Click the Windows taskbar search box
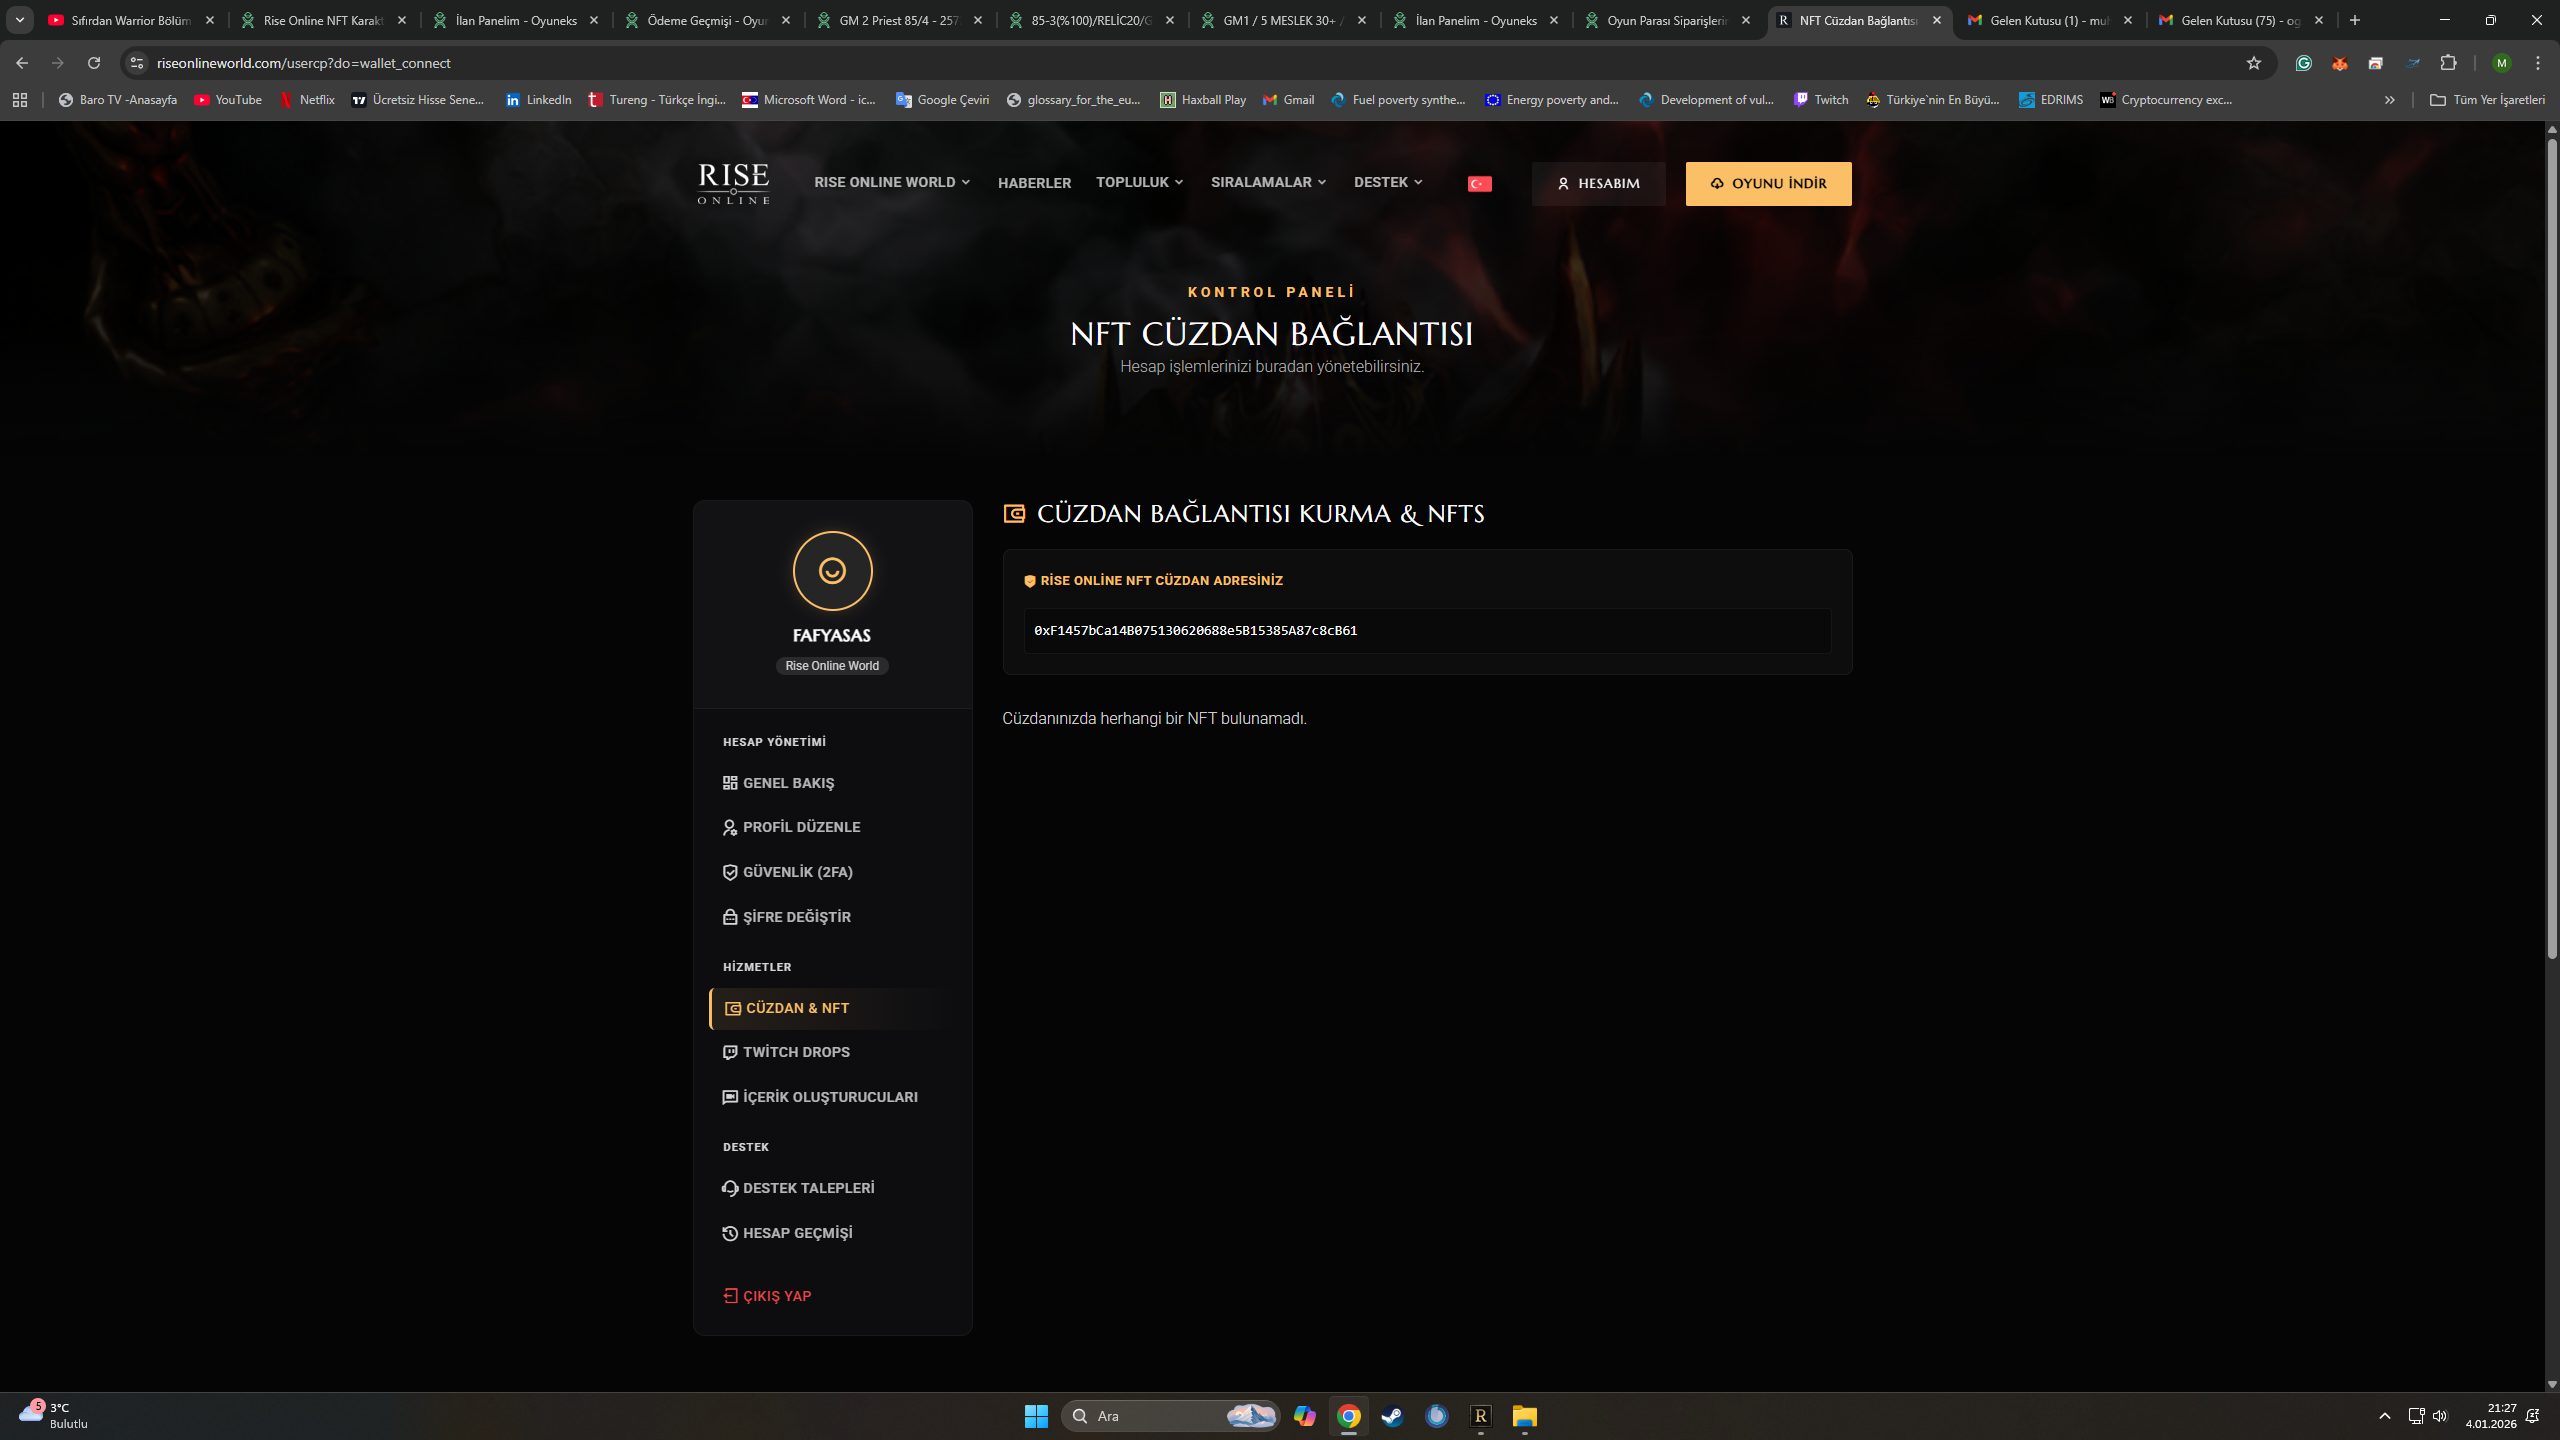2560x1440 pixels. click(x=1170, y=1416)
